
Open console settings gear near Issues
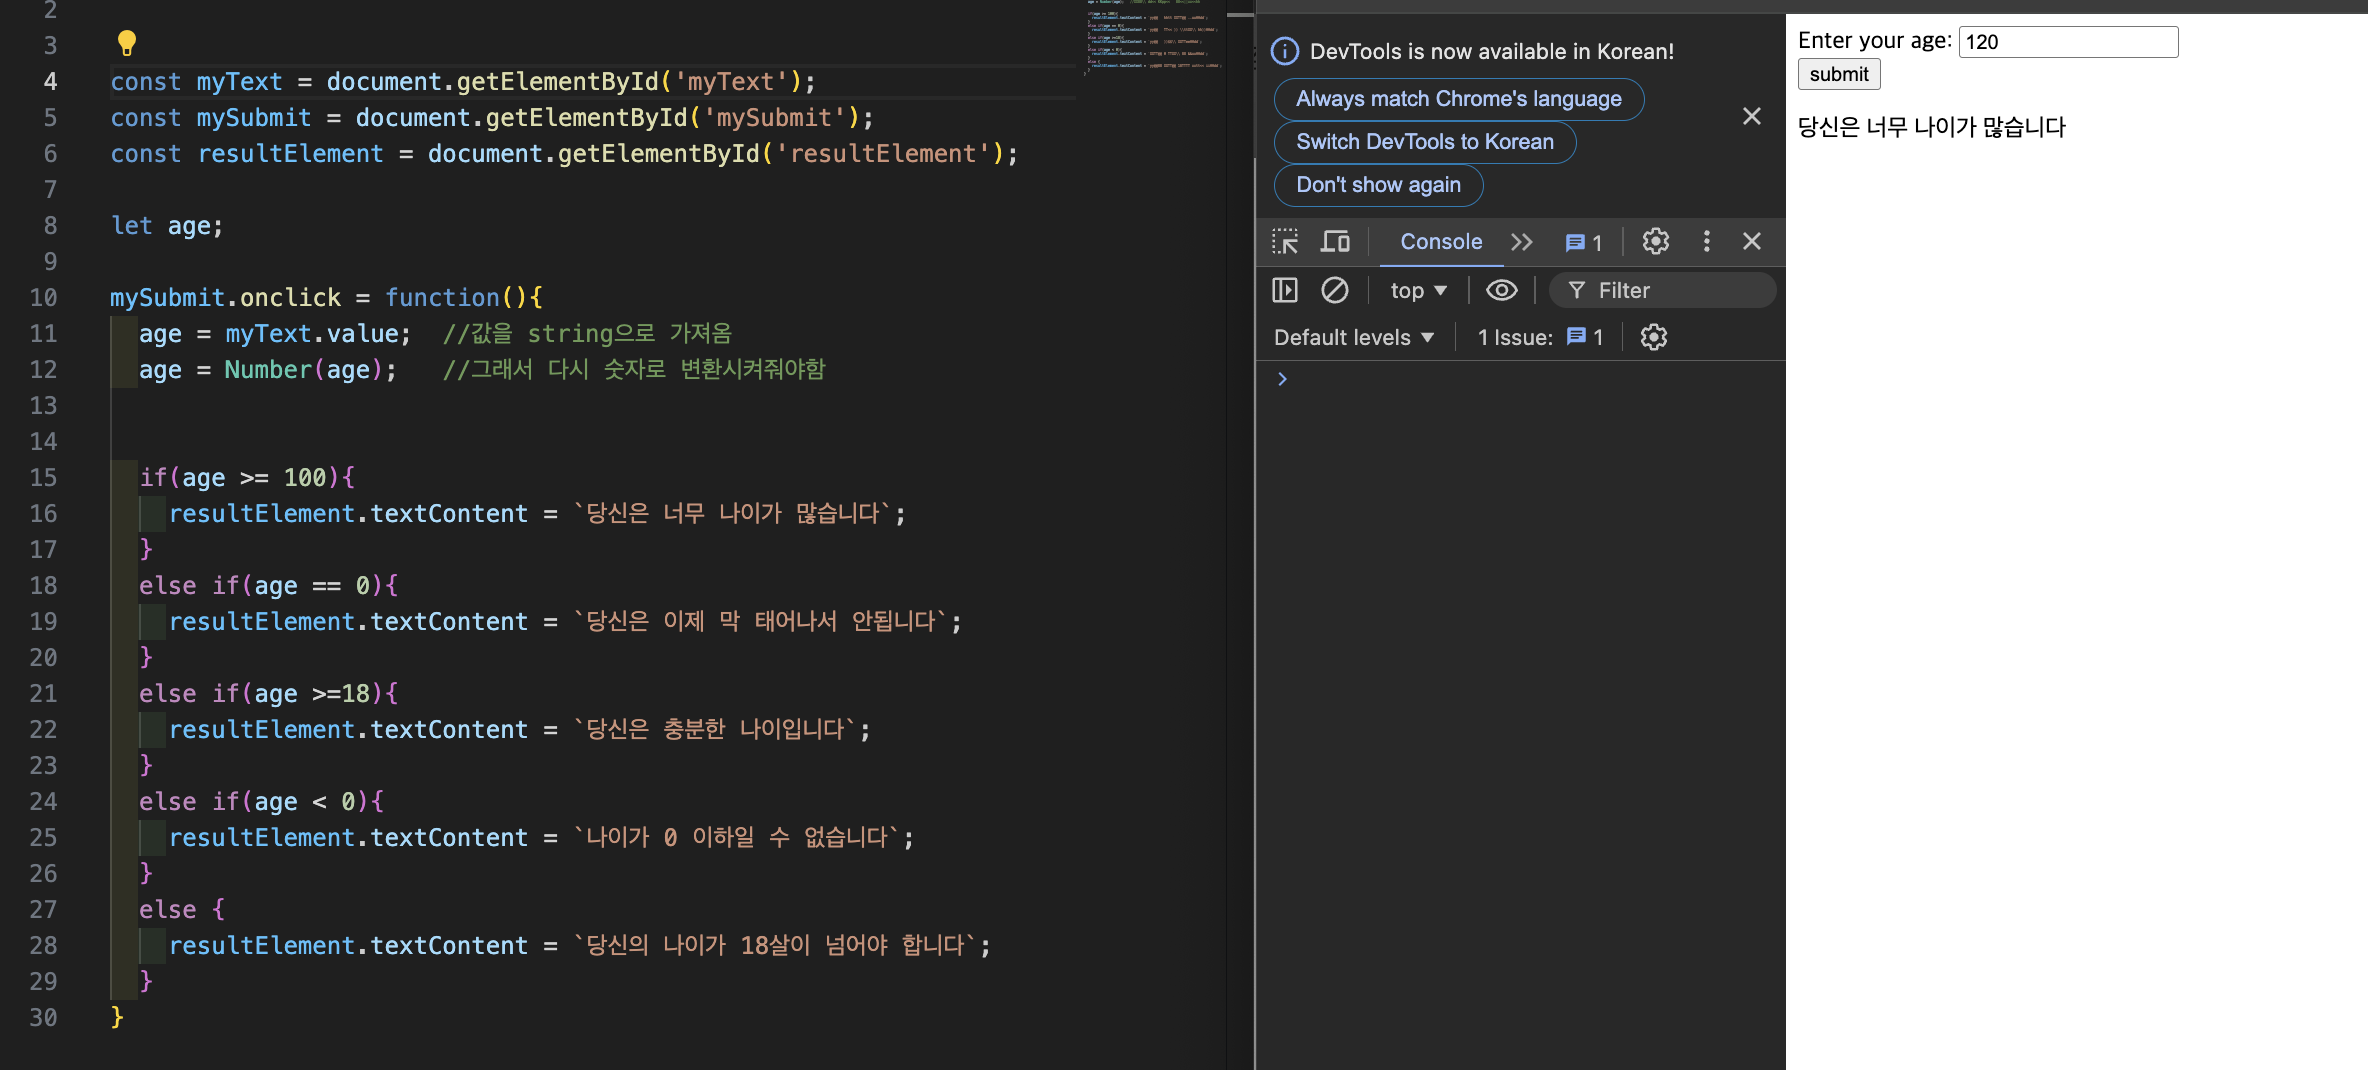[1654, 337]
